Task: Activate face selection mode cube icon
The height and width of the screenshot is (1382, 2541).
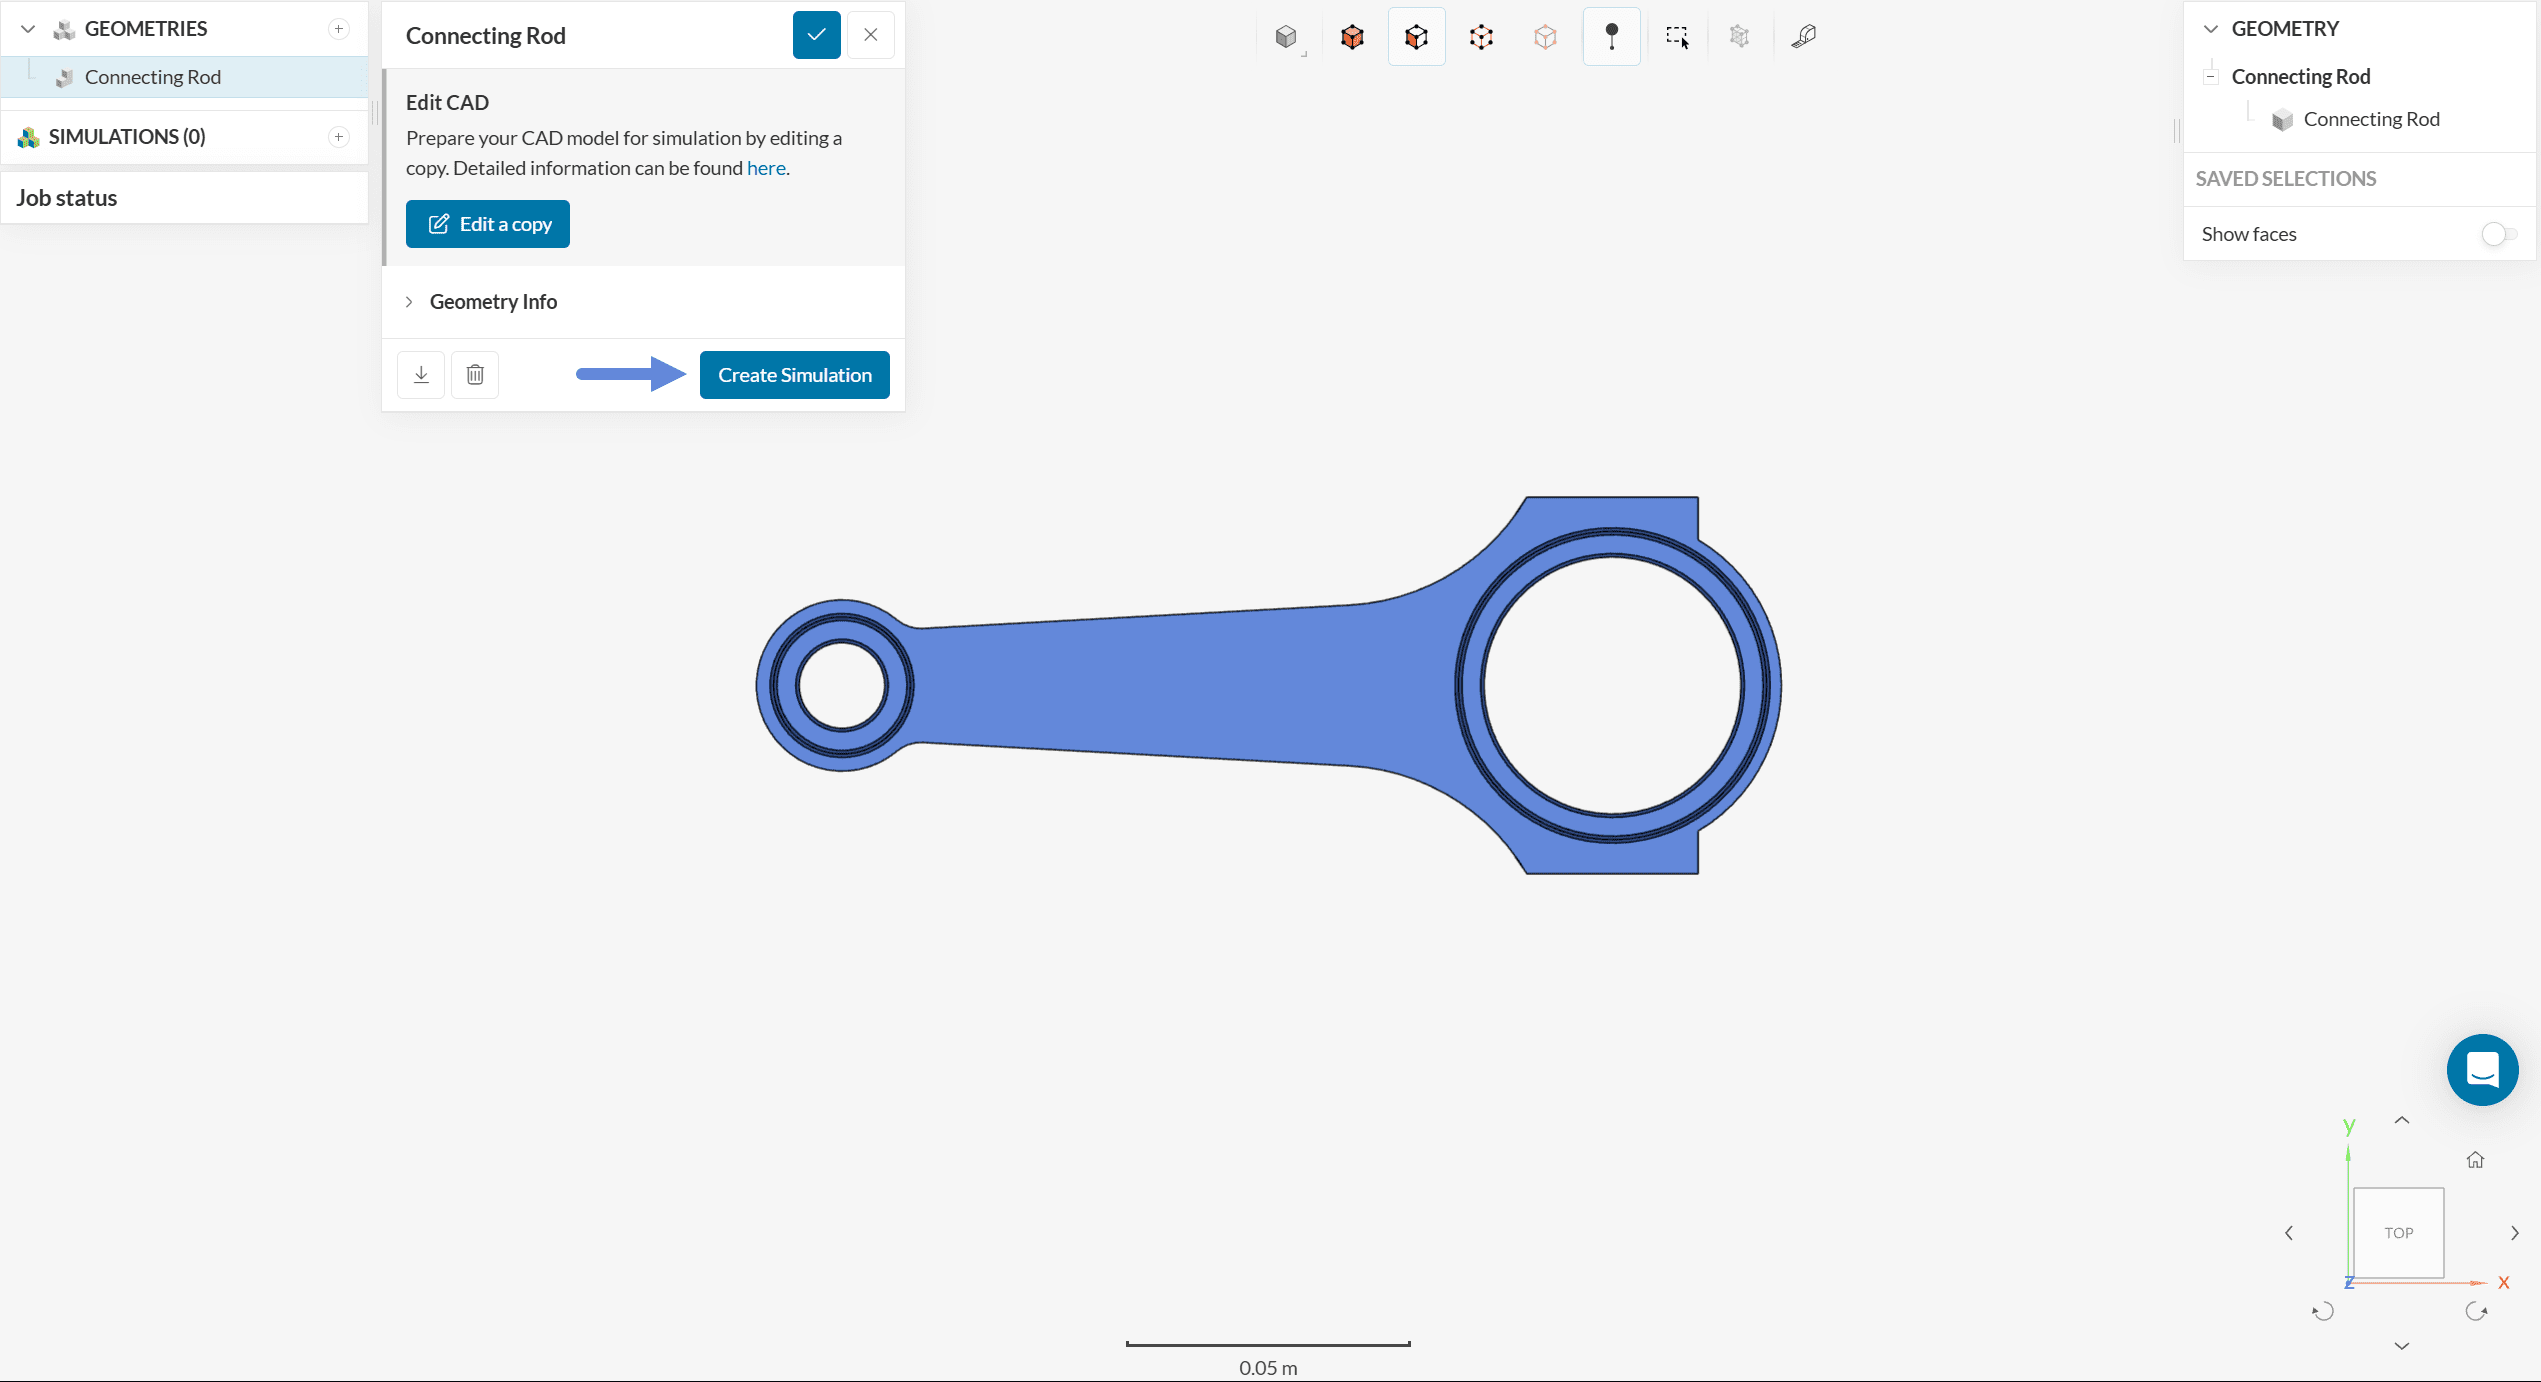Action: (1416, 37)
